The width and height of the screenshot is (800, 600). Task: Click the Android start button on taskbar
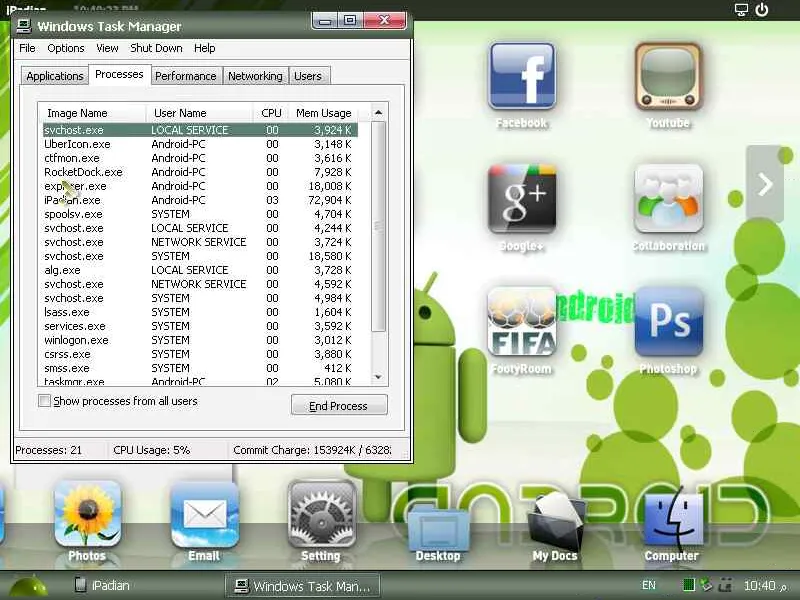coord(29,587)
